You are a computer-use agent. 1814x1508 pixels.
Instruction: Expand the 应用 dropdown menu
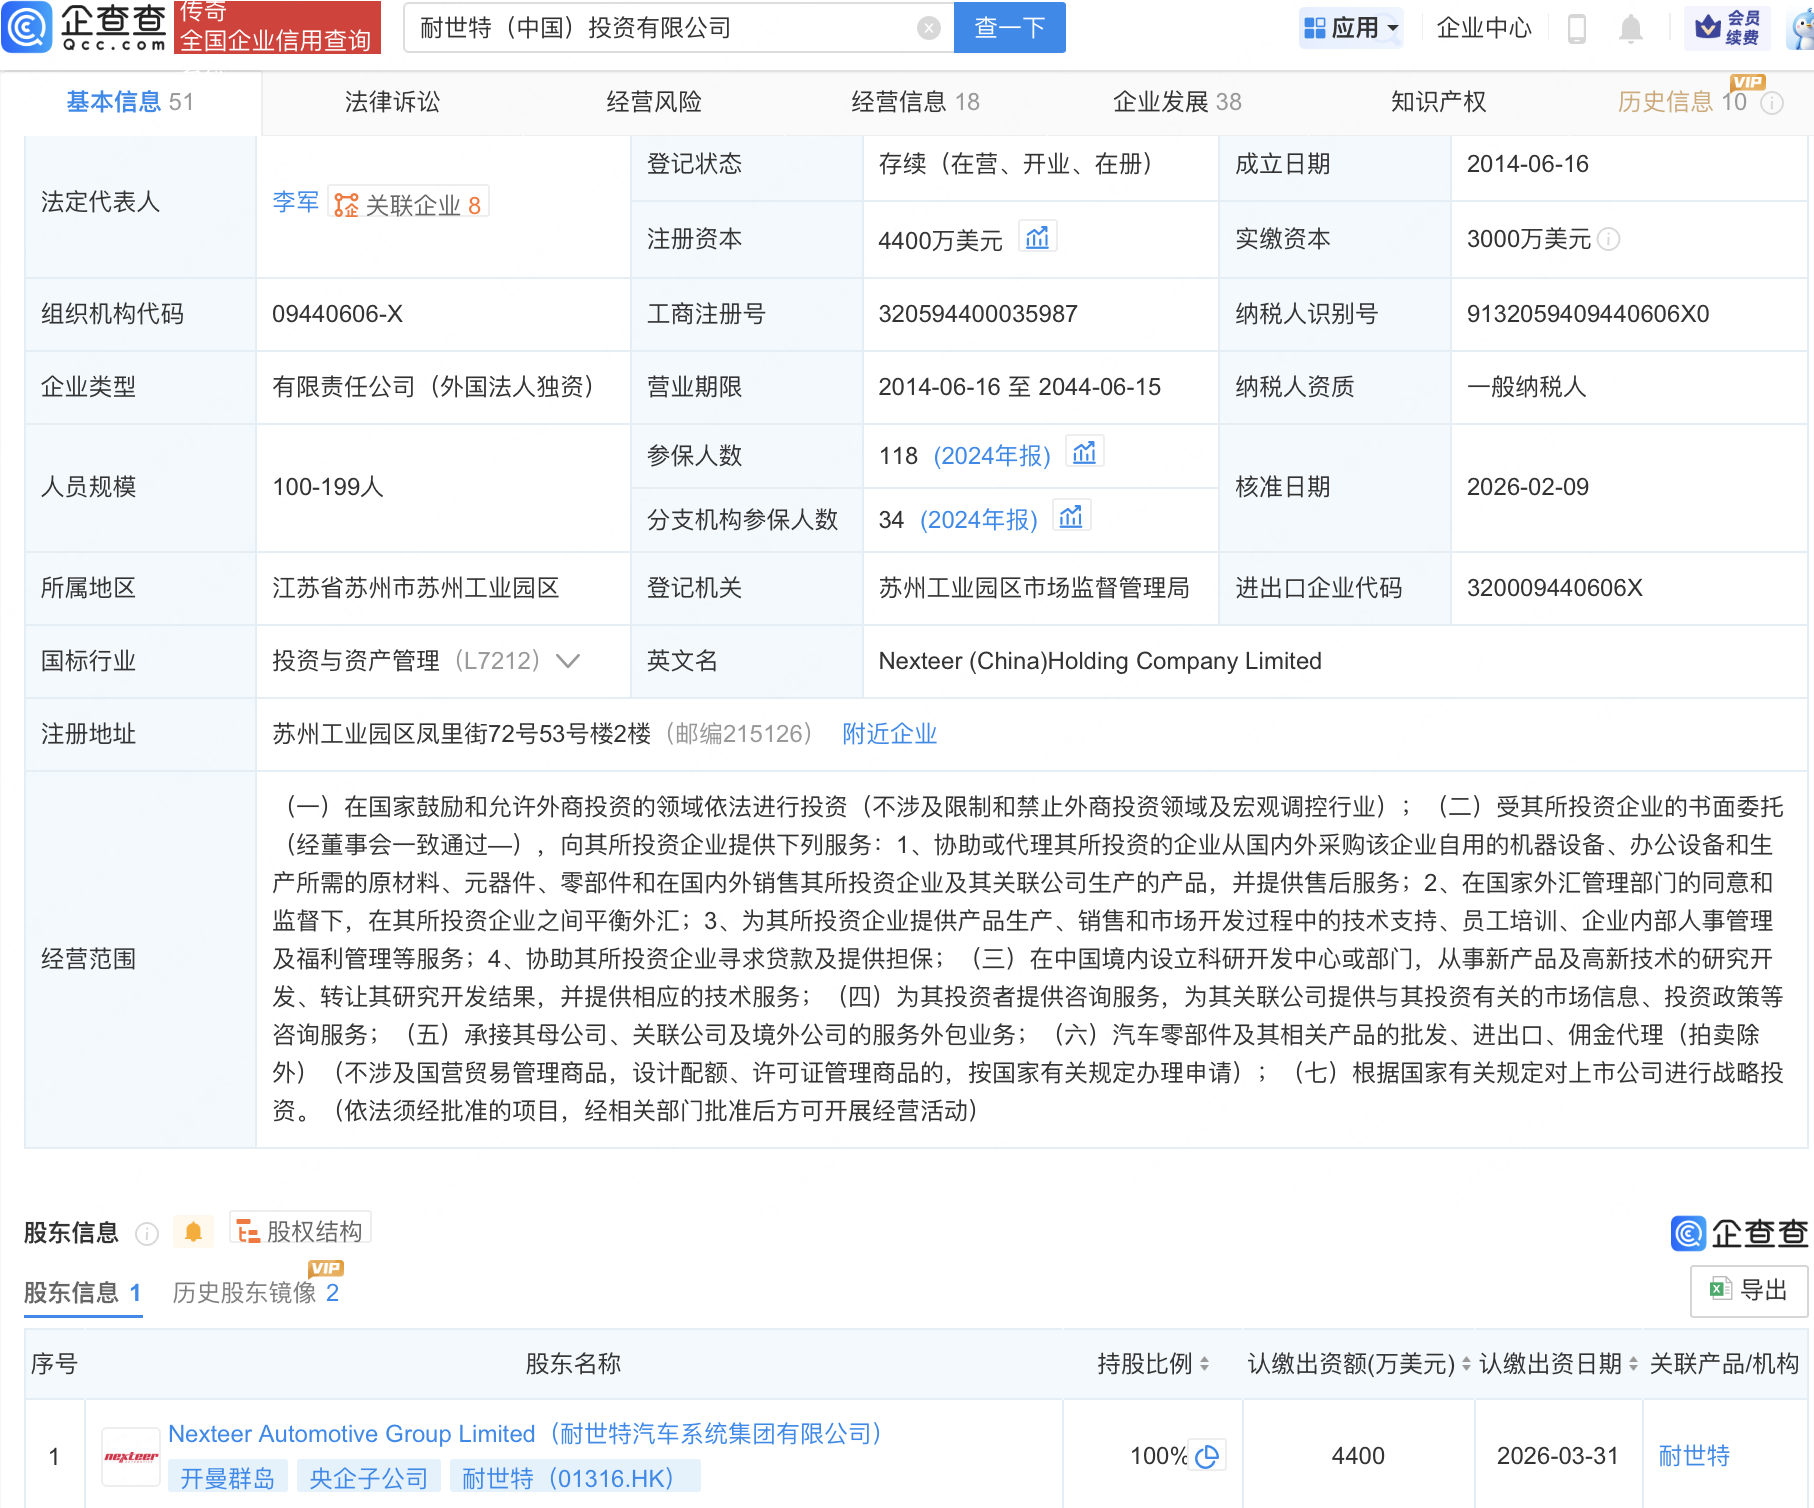[x=1352, y=28]
